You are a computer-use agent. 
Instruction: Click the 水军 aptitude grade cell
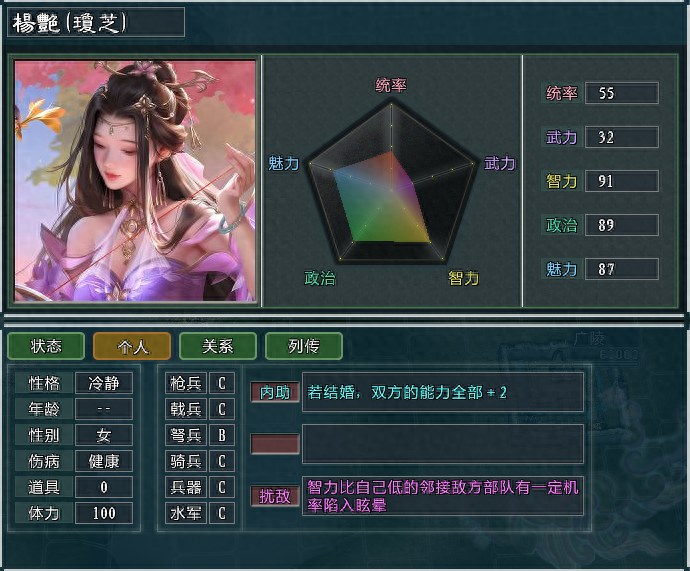222,513
